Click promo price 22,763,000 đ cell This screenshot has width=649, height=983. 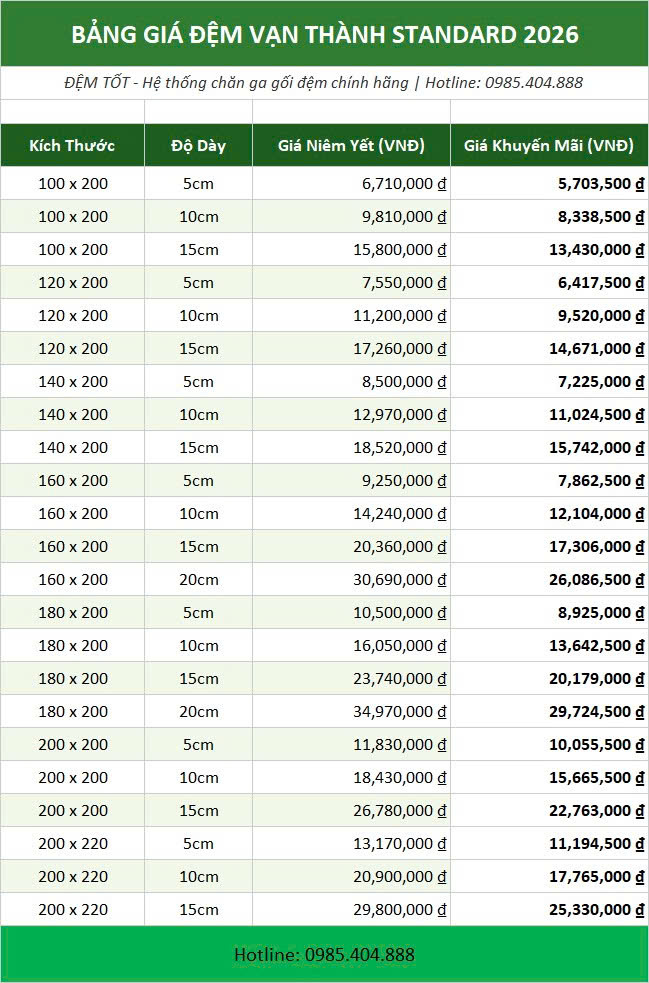(x=549, y=811)
